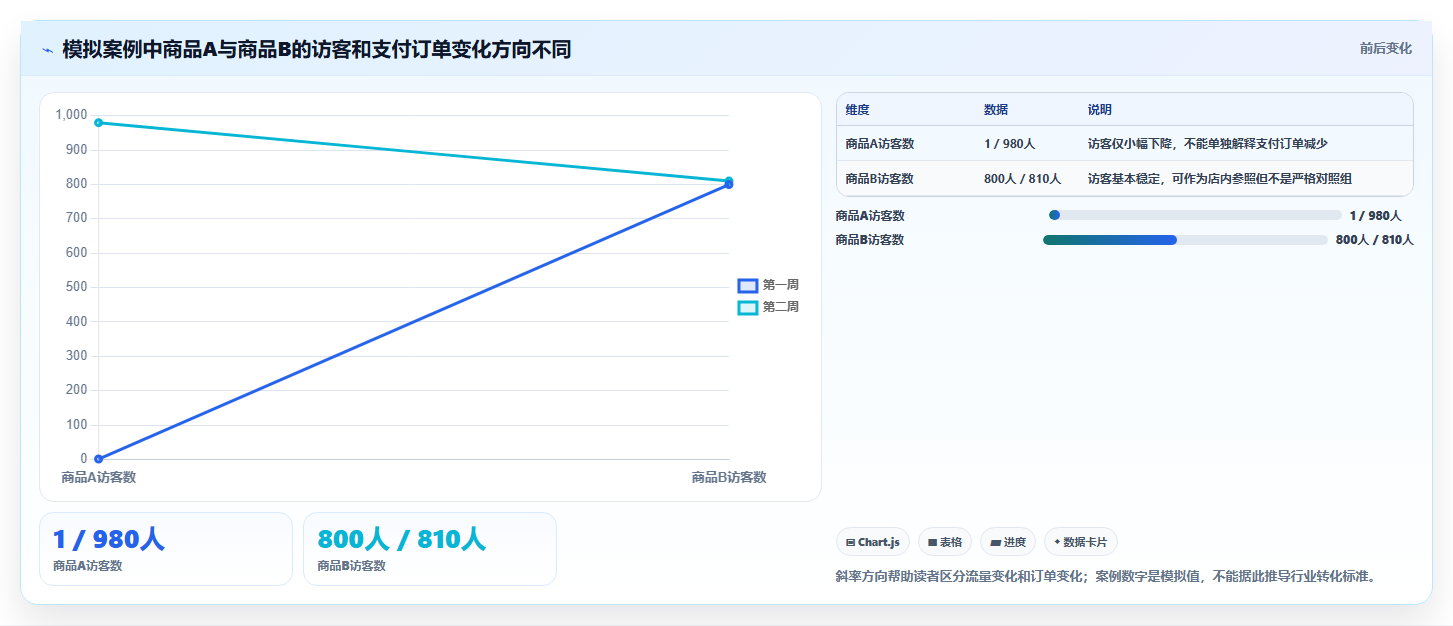Click 第一周 data point at zero

[x=98, y=459]
